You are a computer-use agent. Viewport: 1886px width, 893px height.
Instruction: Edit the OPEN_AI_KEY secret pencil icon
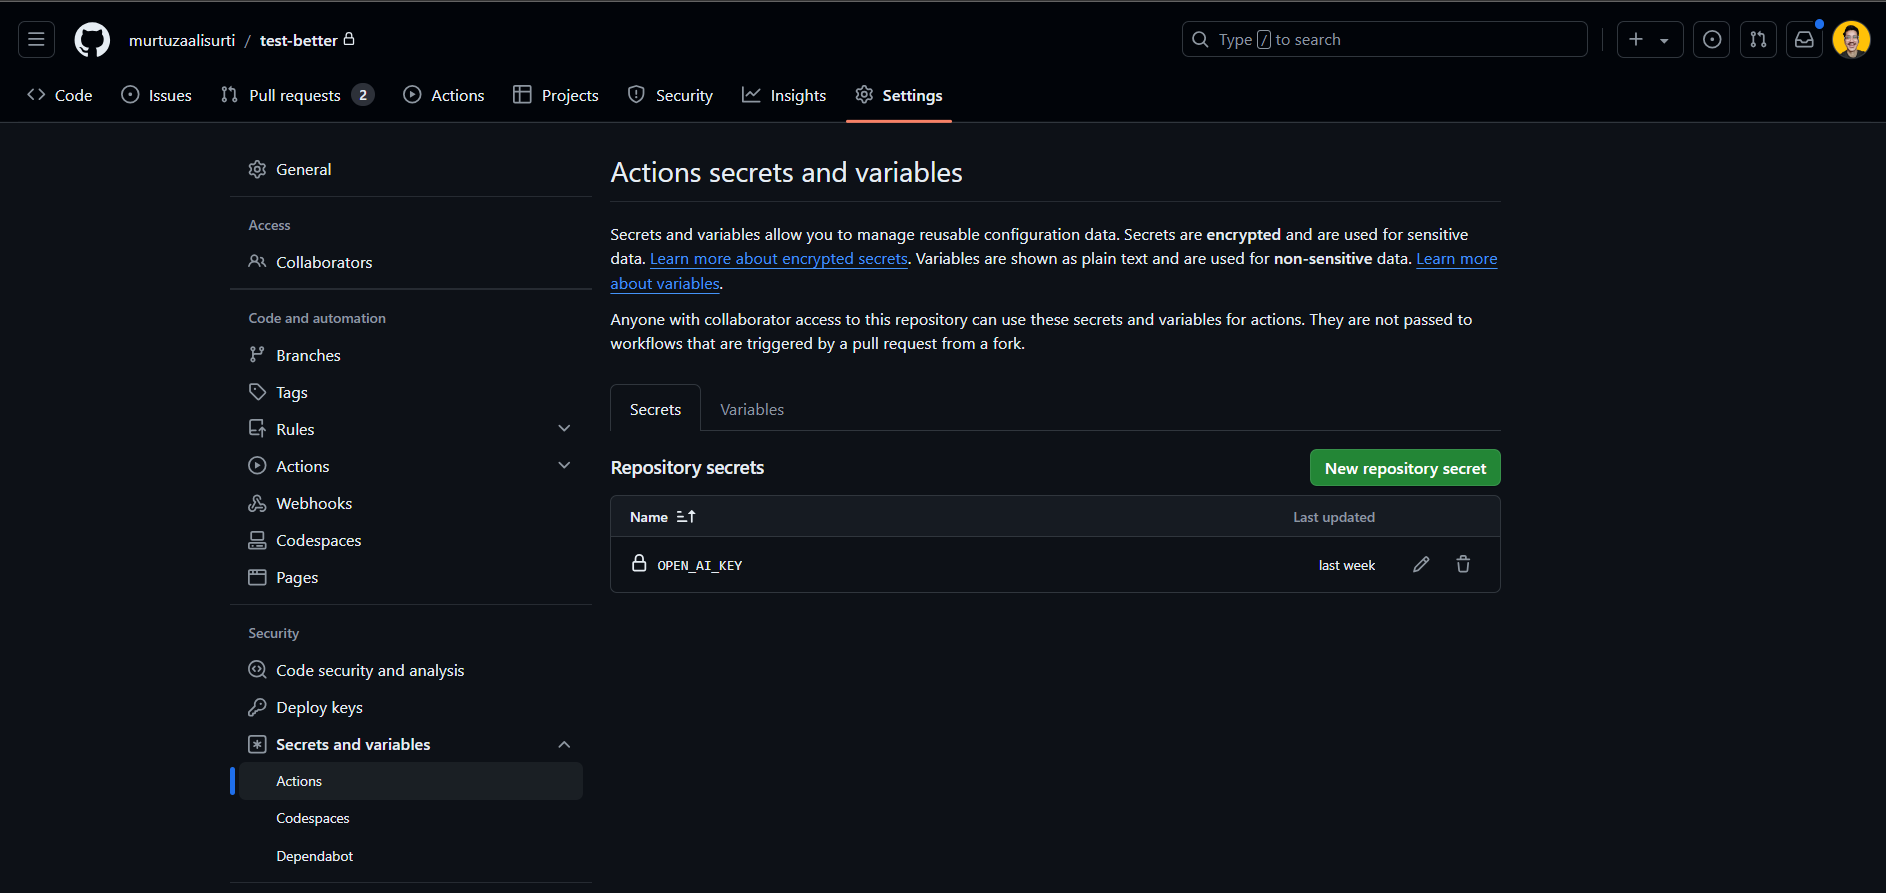(1421, 565)
